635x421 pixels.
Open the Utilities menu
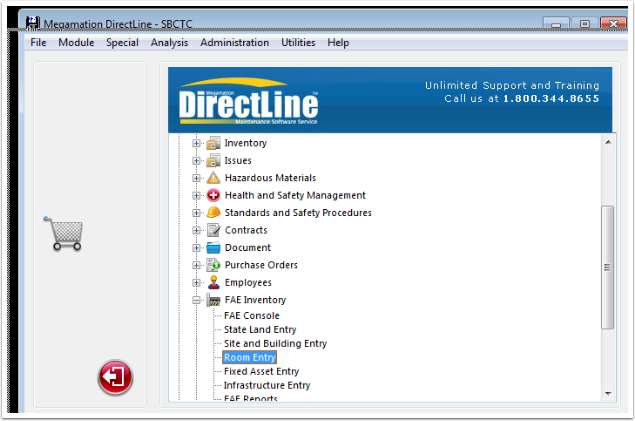298,43
